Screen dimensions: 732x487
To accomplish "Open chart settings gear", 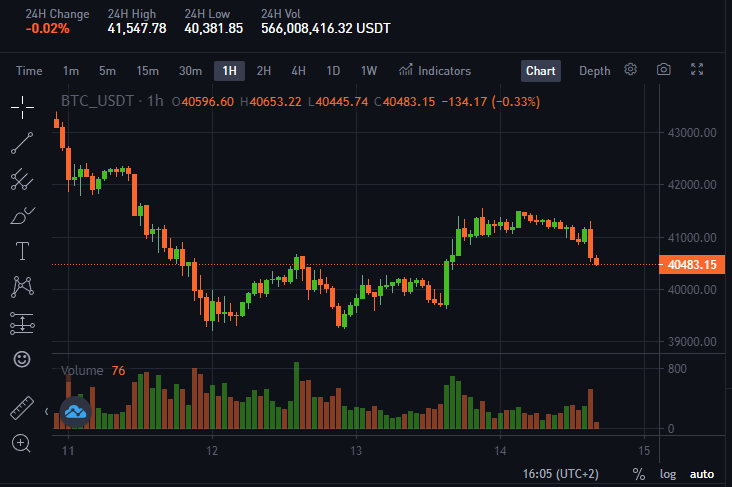I will (630, 70).
